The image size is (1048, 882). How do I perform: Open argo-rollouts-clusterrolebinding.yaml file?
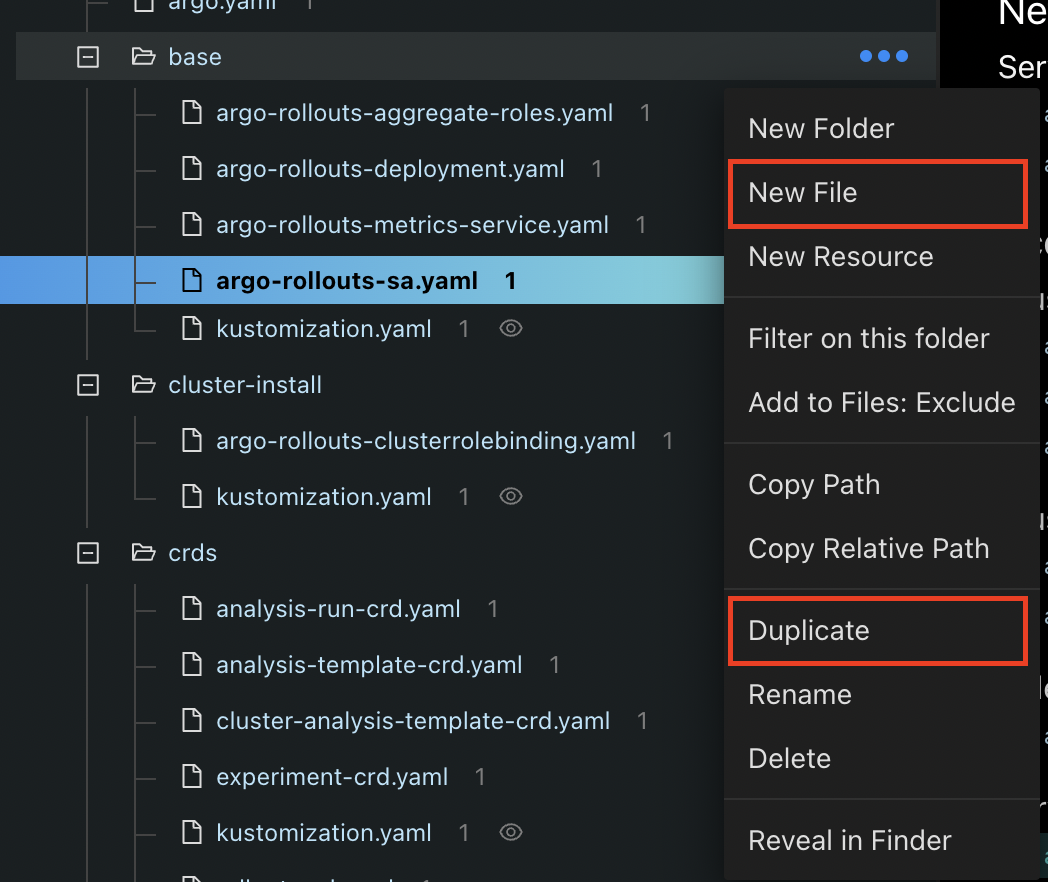[426, 441]
